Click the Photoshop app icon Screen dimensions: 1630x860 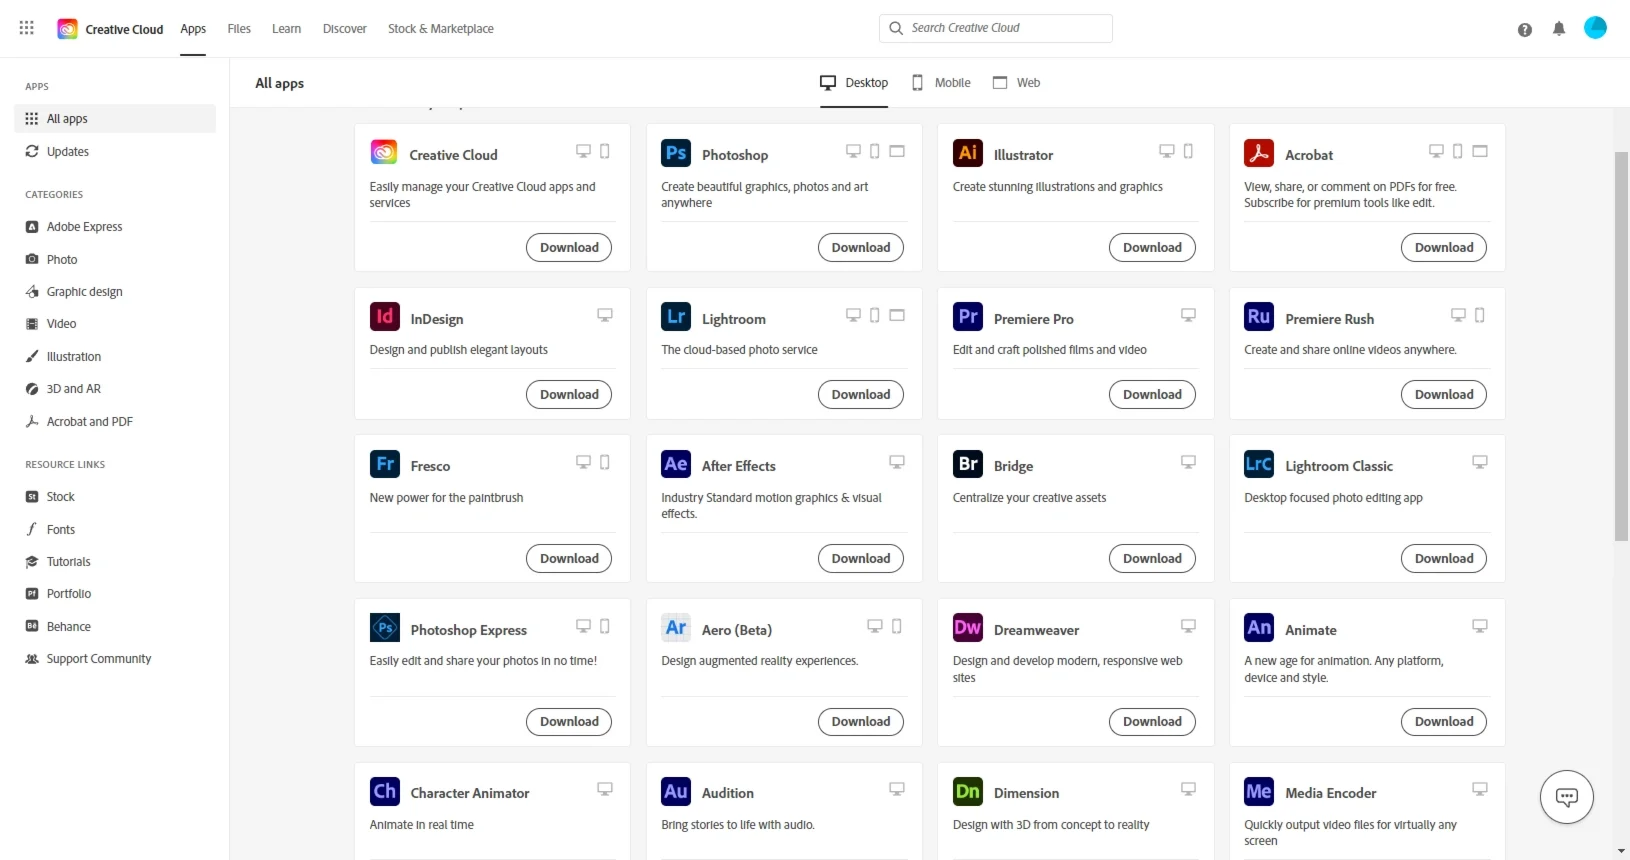coord(676,153)
